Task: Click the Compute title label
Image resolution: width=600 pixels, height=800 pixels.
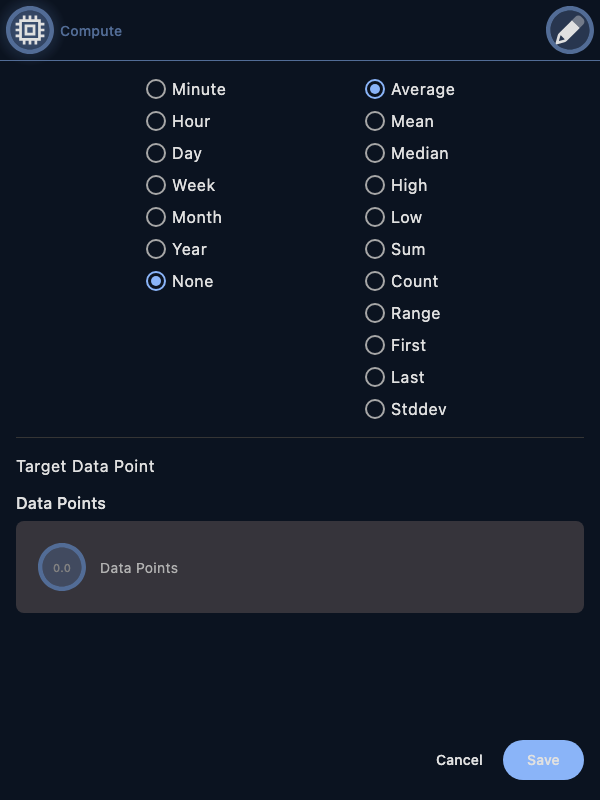Action: pos(91,31)
